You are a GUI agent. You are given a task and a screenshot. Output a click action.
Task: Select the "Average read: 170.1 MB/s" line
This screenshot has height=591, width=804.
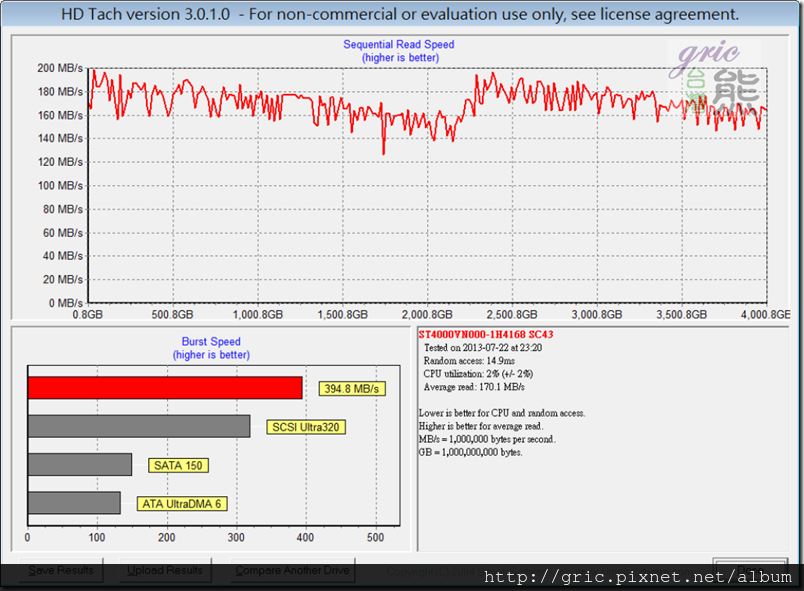tap(474, 387)
